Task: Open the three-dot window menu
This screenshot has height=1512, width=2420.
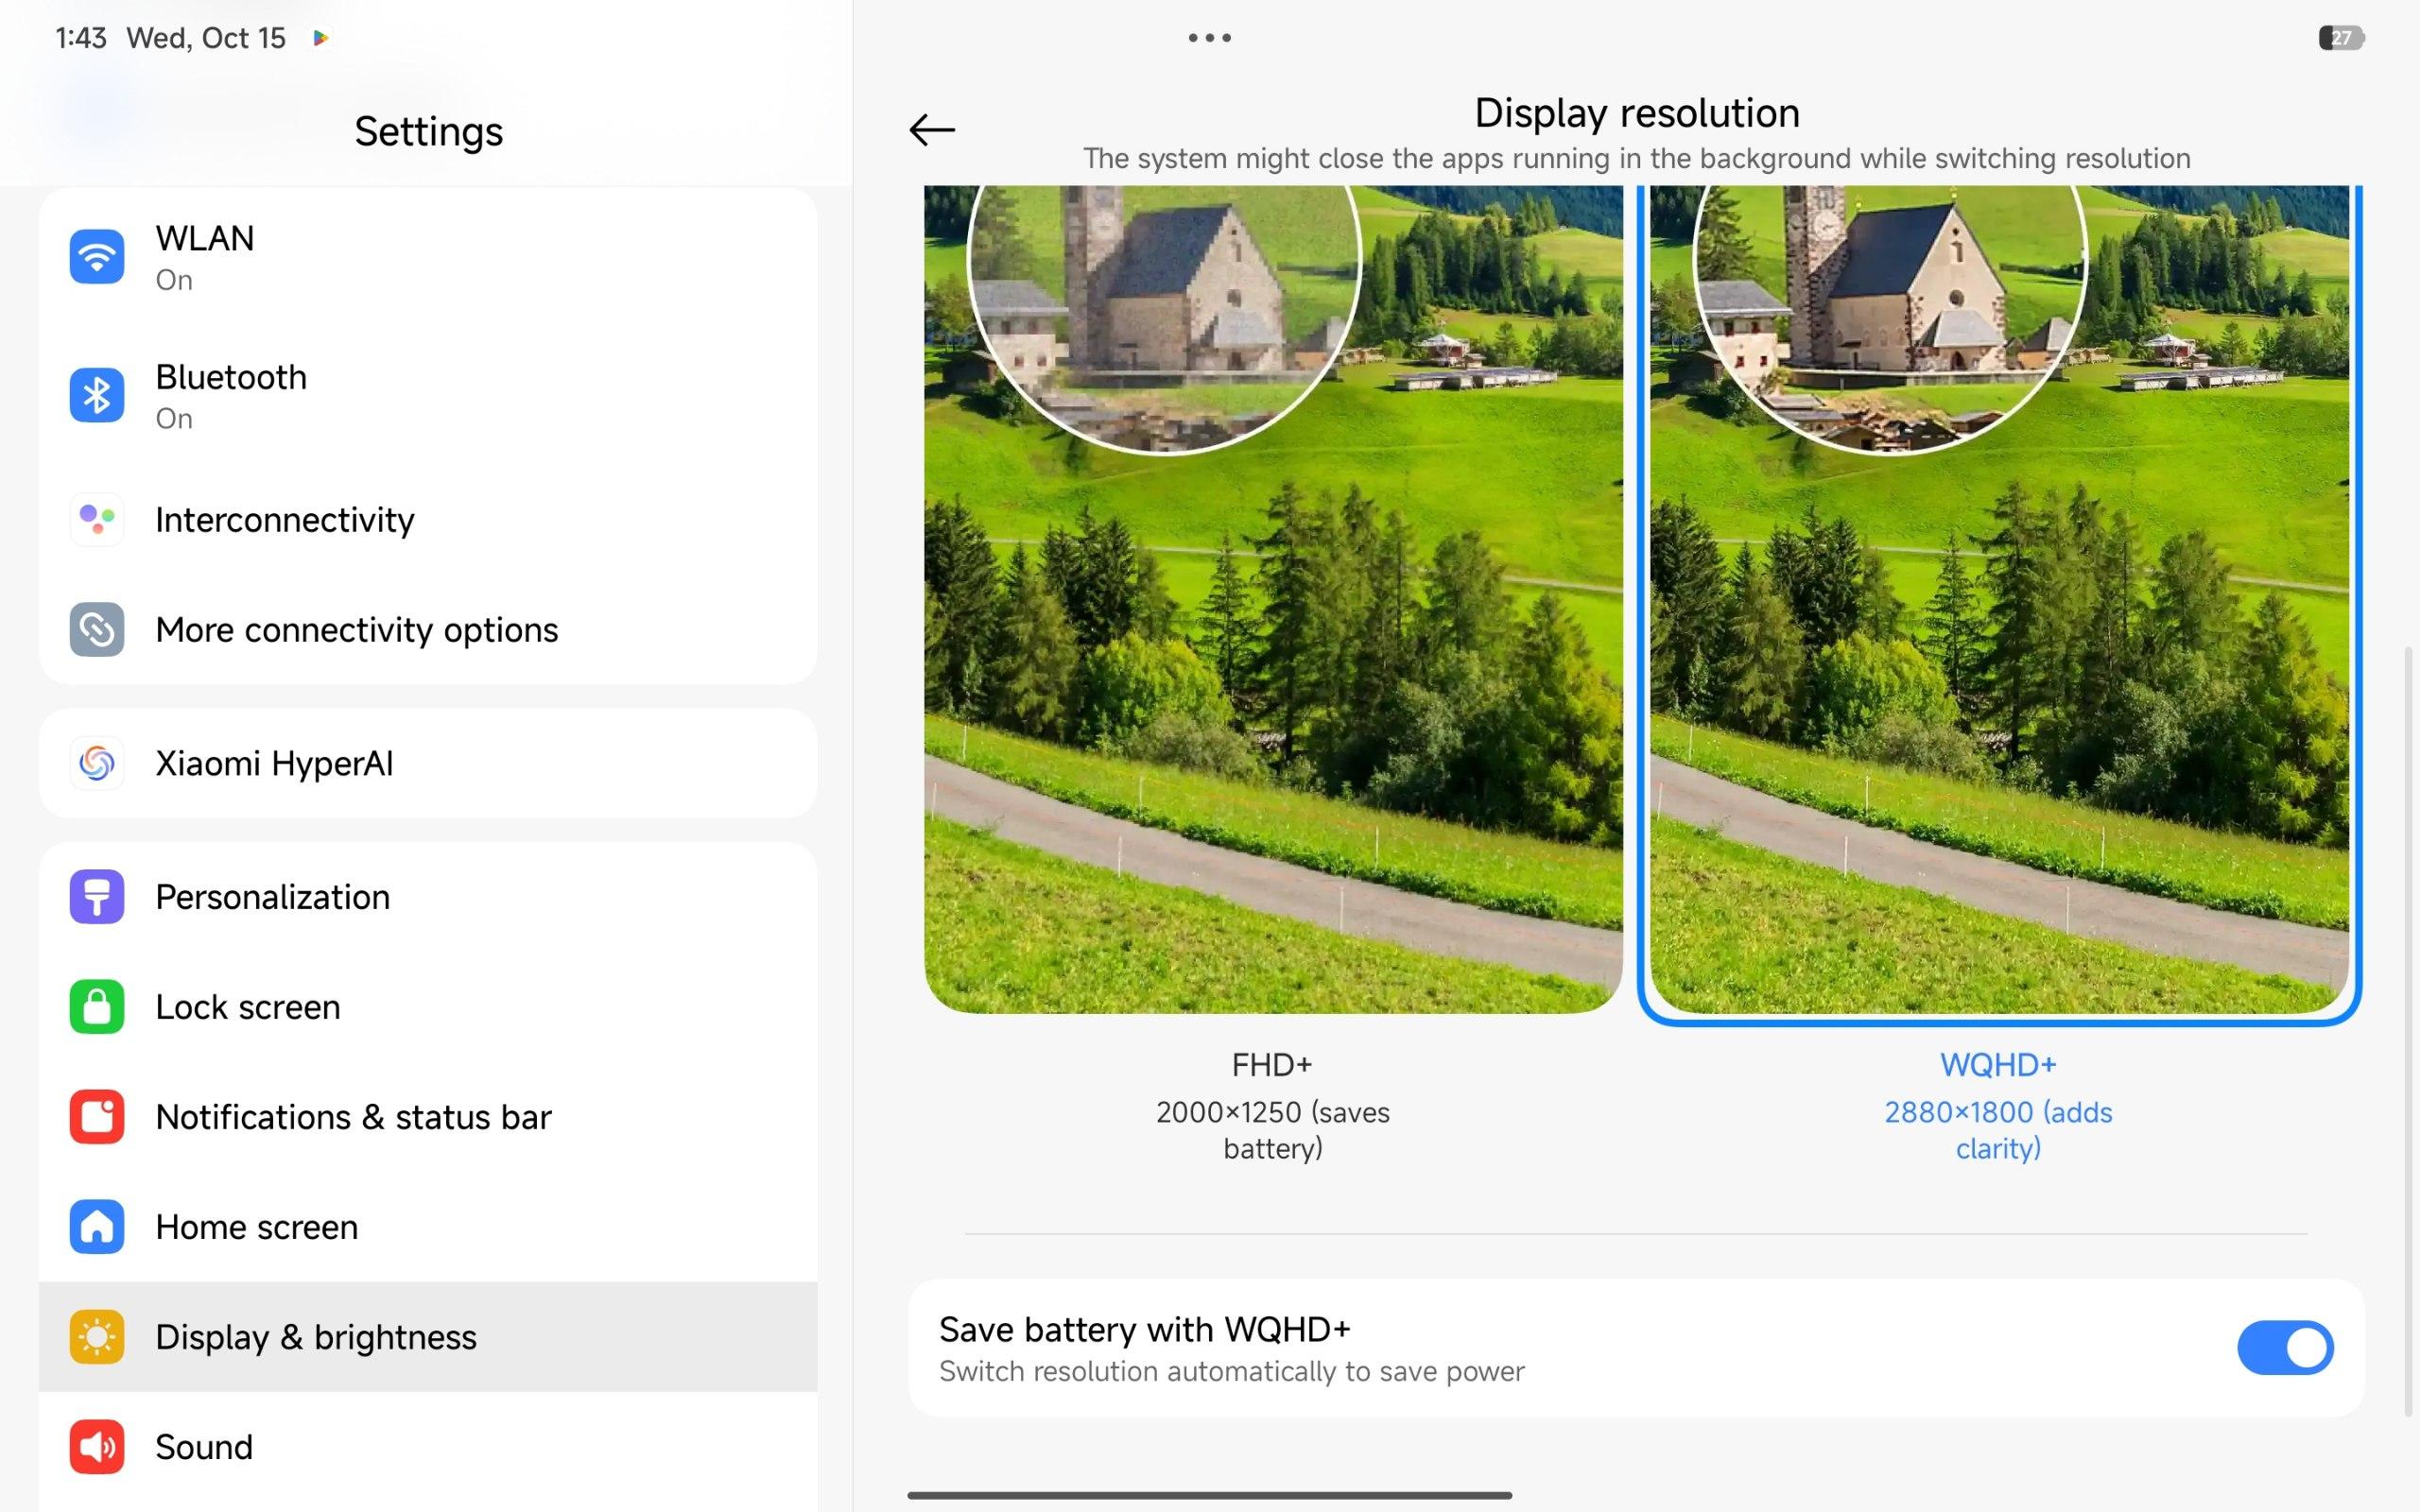Action: point(1209,38)
